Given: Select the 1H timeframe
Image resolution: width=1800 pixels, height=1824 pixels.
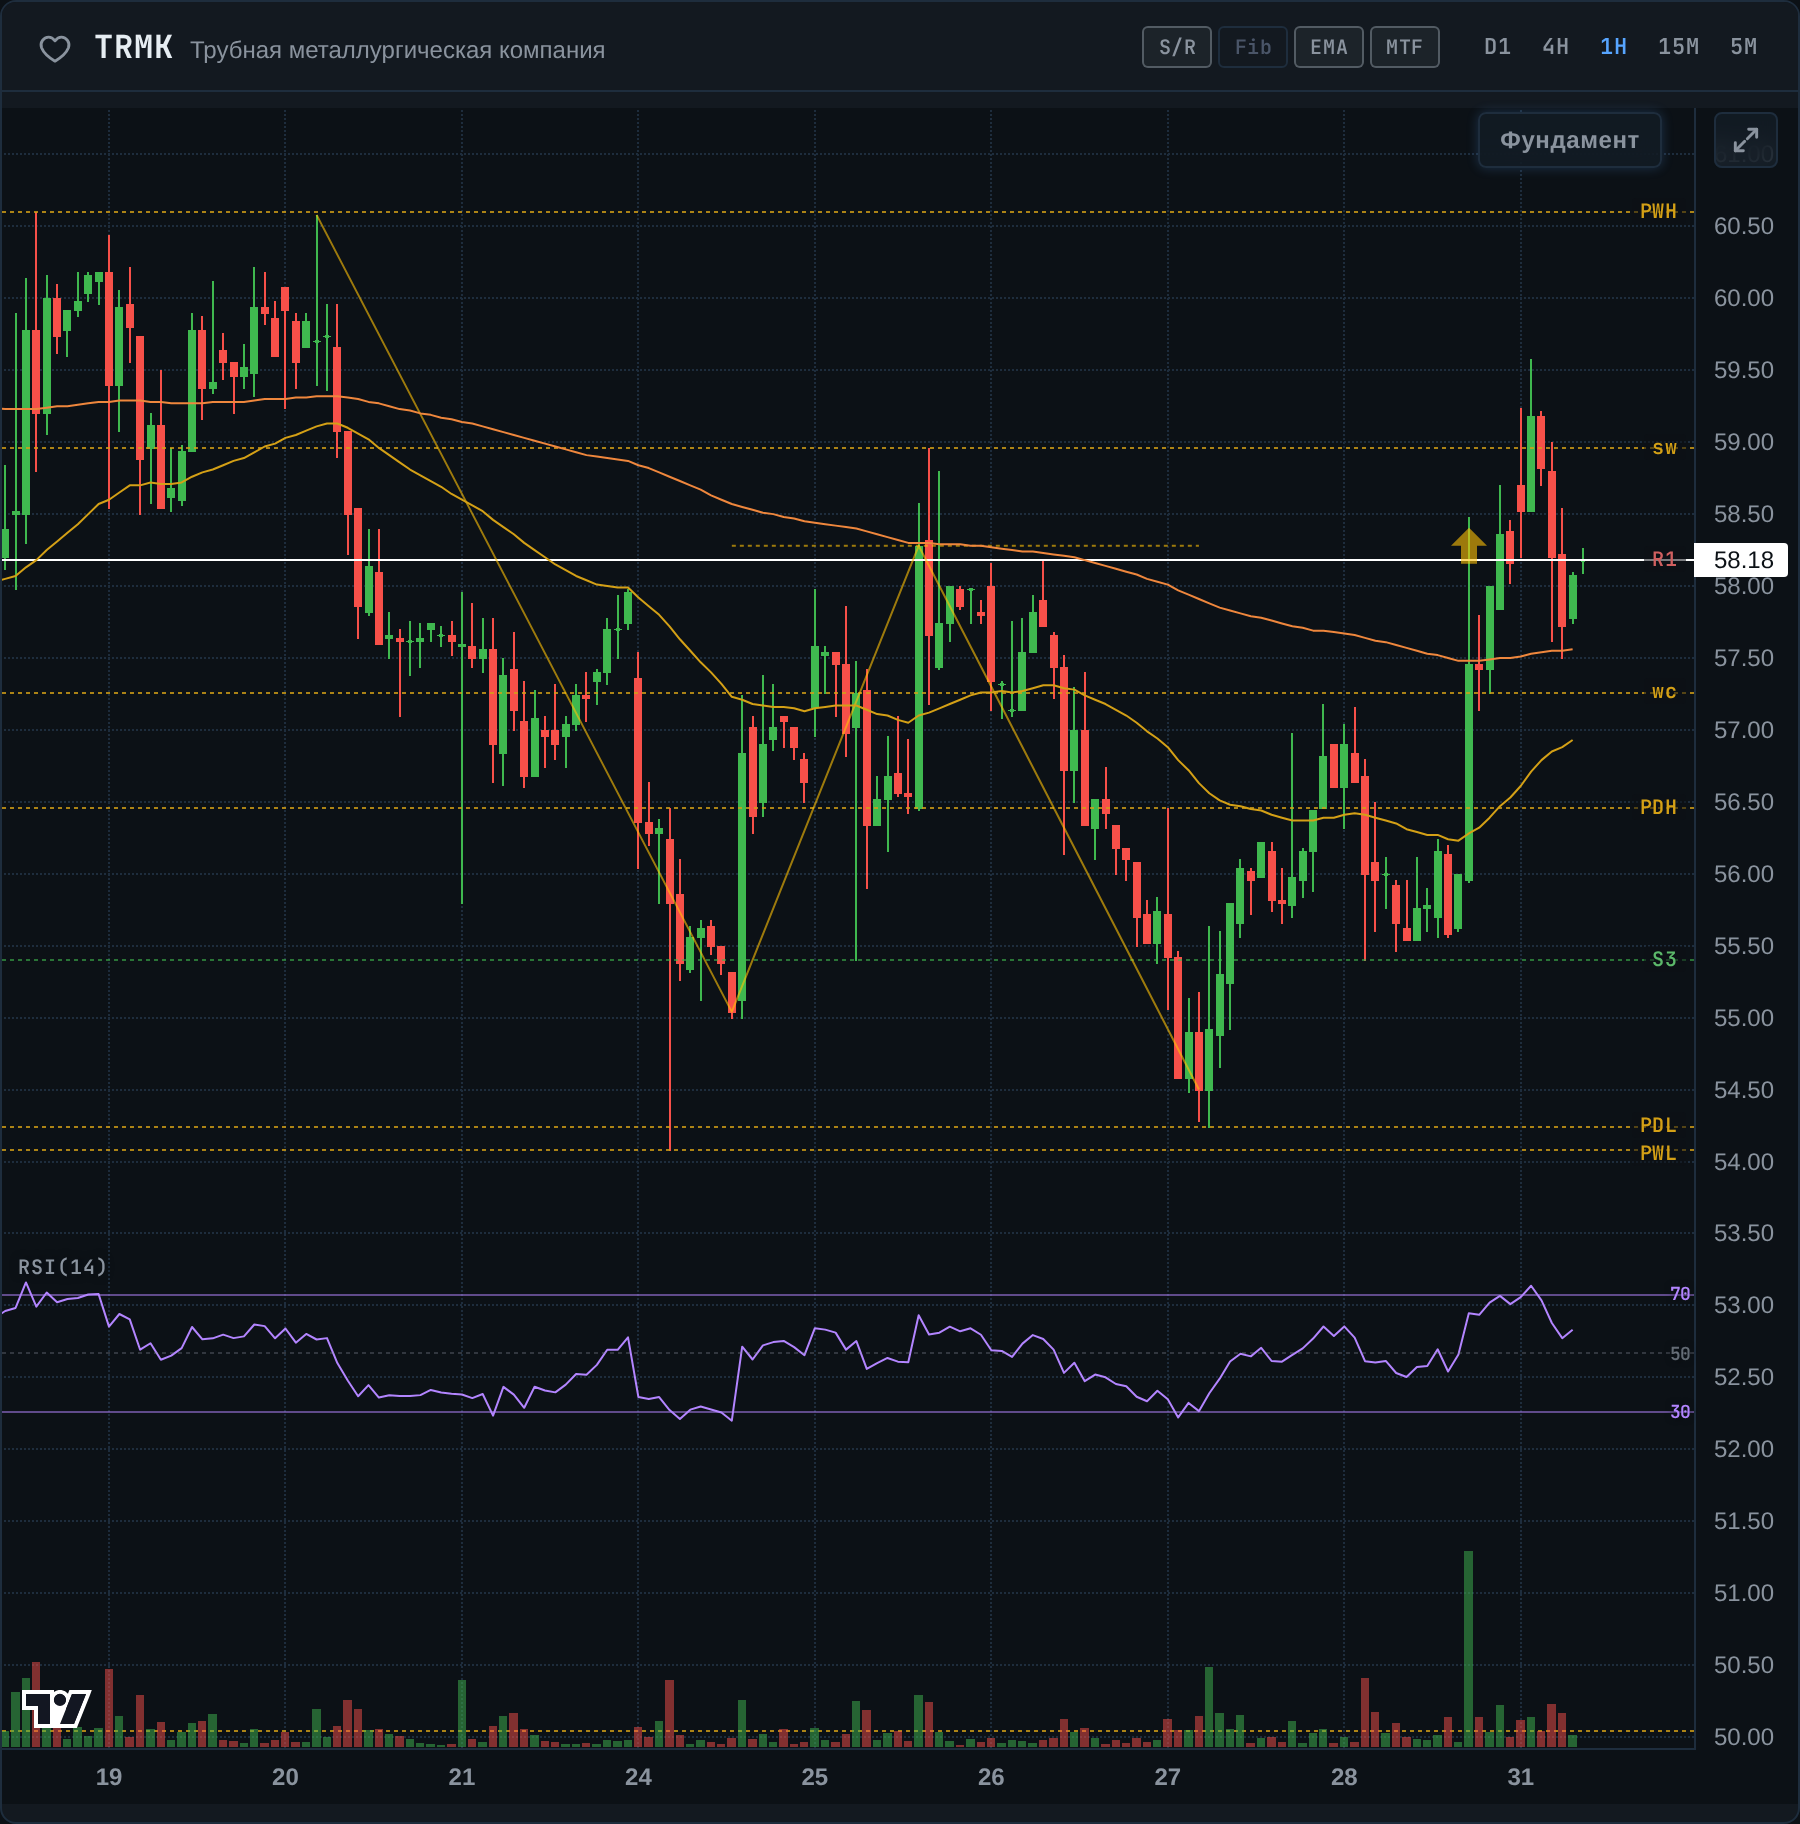Looking at the screenshot, I should pyautogui.click(x=1613, y=47).
